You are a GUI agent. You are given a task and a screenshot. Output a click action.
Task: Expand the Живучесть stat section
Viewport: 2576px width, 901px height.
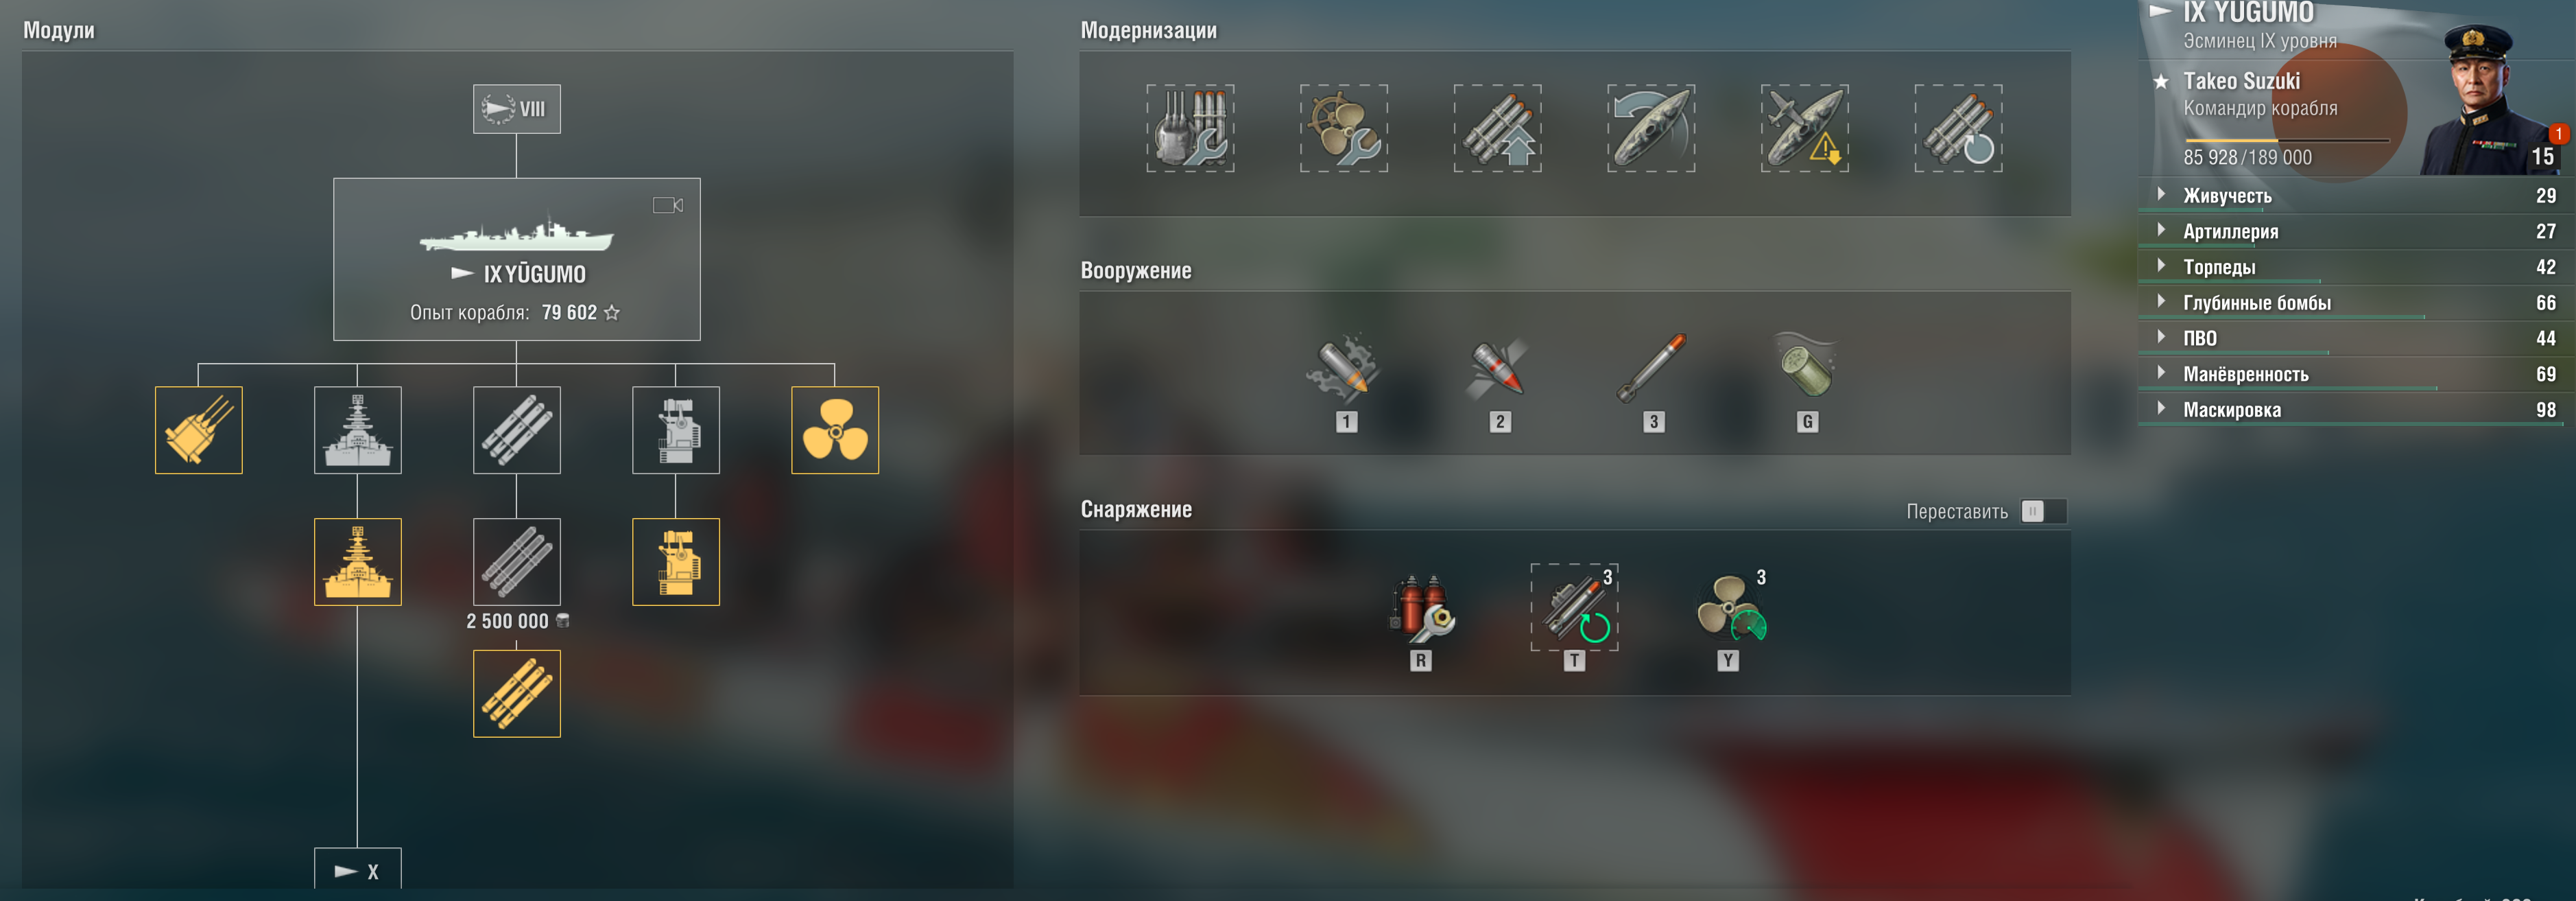point(2351,196)
